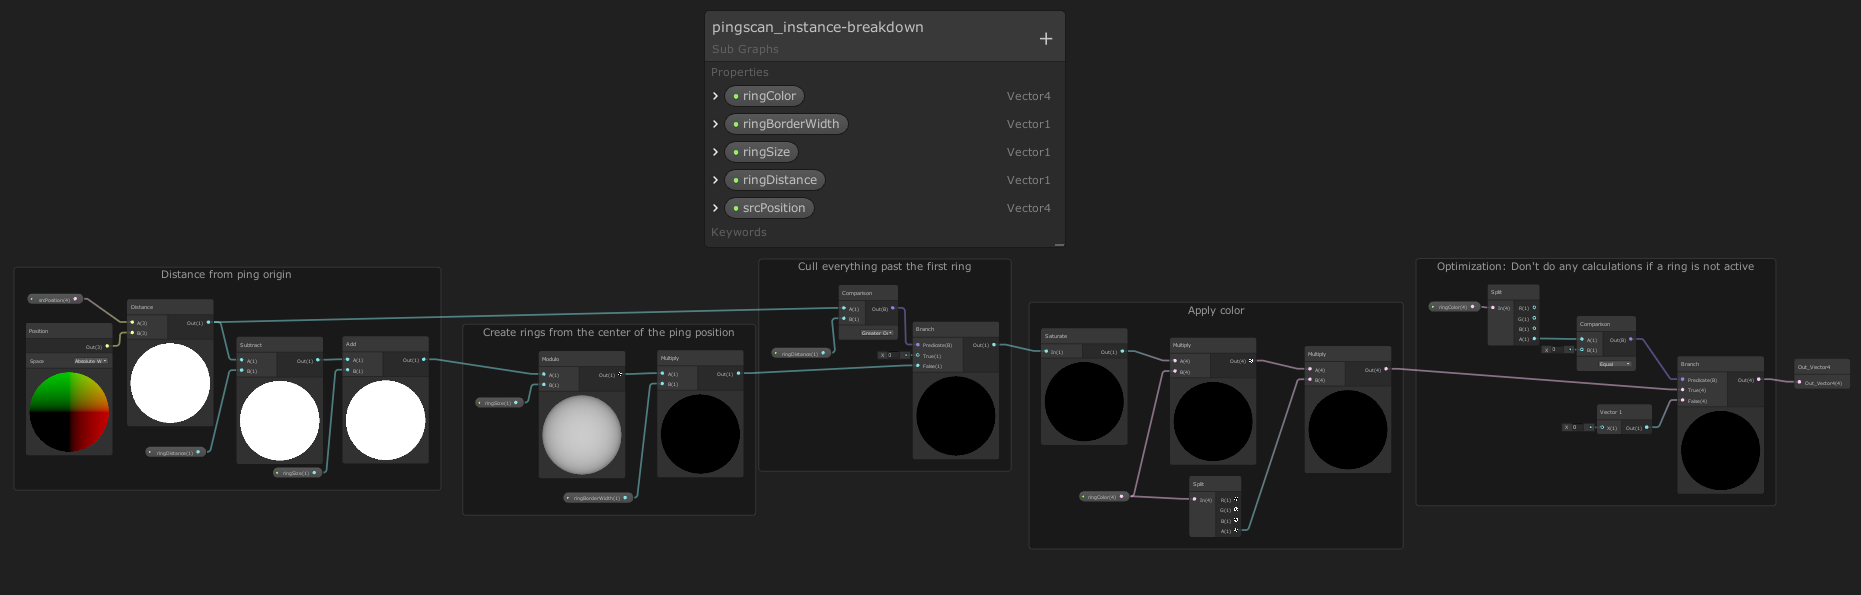The width and height of the screenshot is (1861, 595).
Task: Click the Distance node title header
Action: tap(169, 307)
